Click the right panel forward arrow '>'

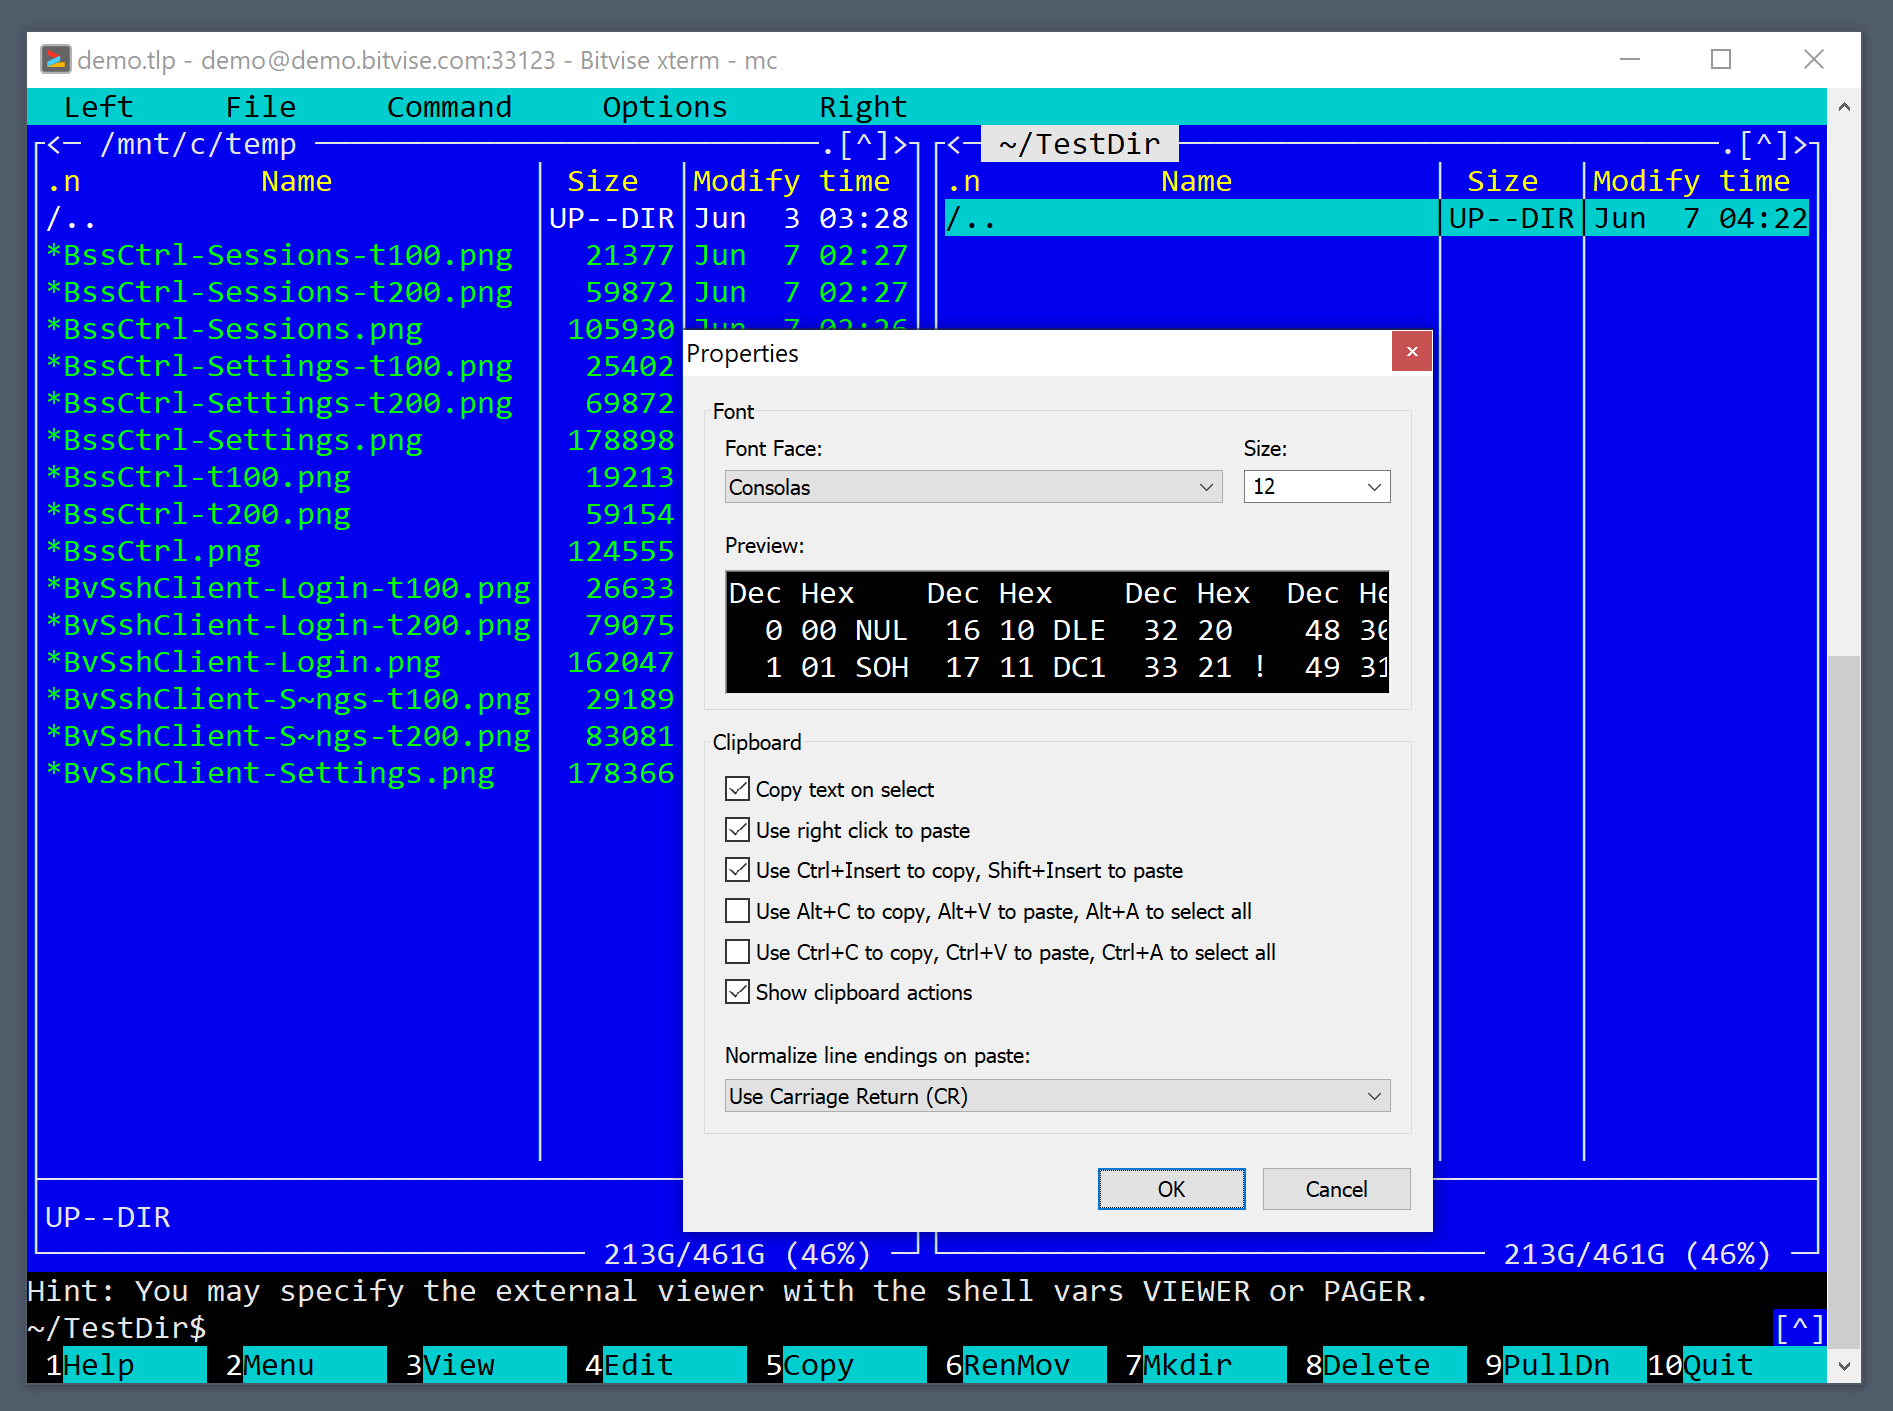(1801, 145)
